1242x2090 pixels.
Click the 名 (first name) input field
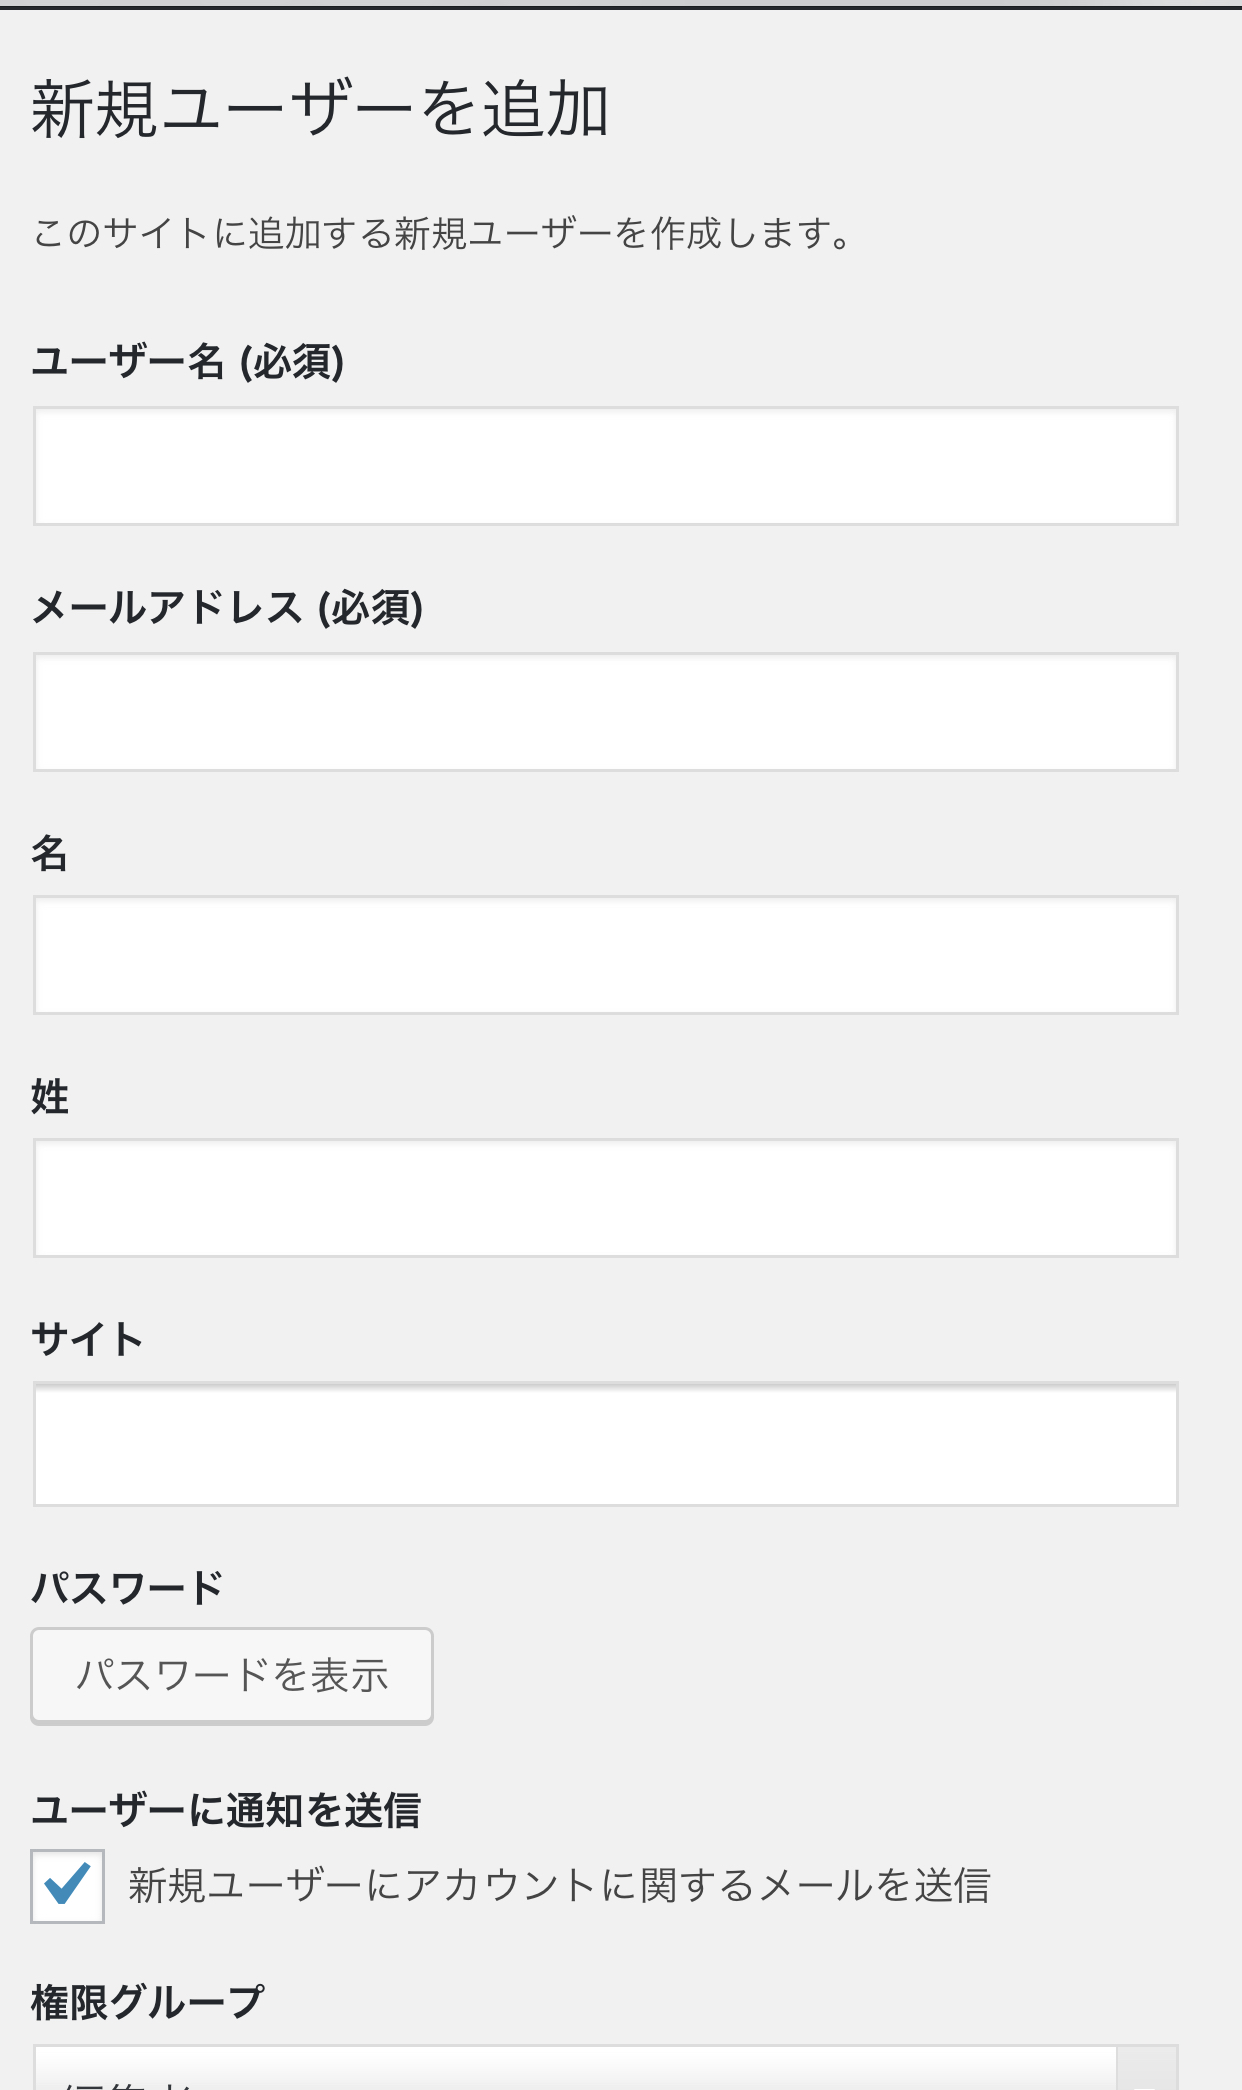[605, 955]
